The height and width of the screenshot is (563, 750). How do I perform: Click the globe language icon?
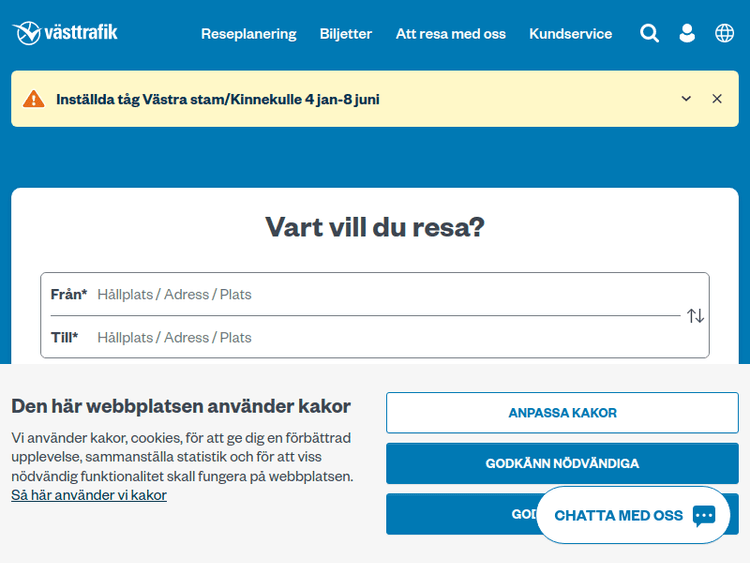724,33
